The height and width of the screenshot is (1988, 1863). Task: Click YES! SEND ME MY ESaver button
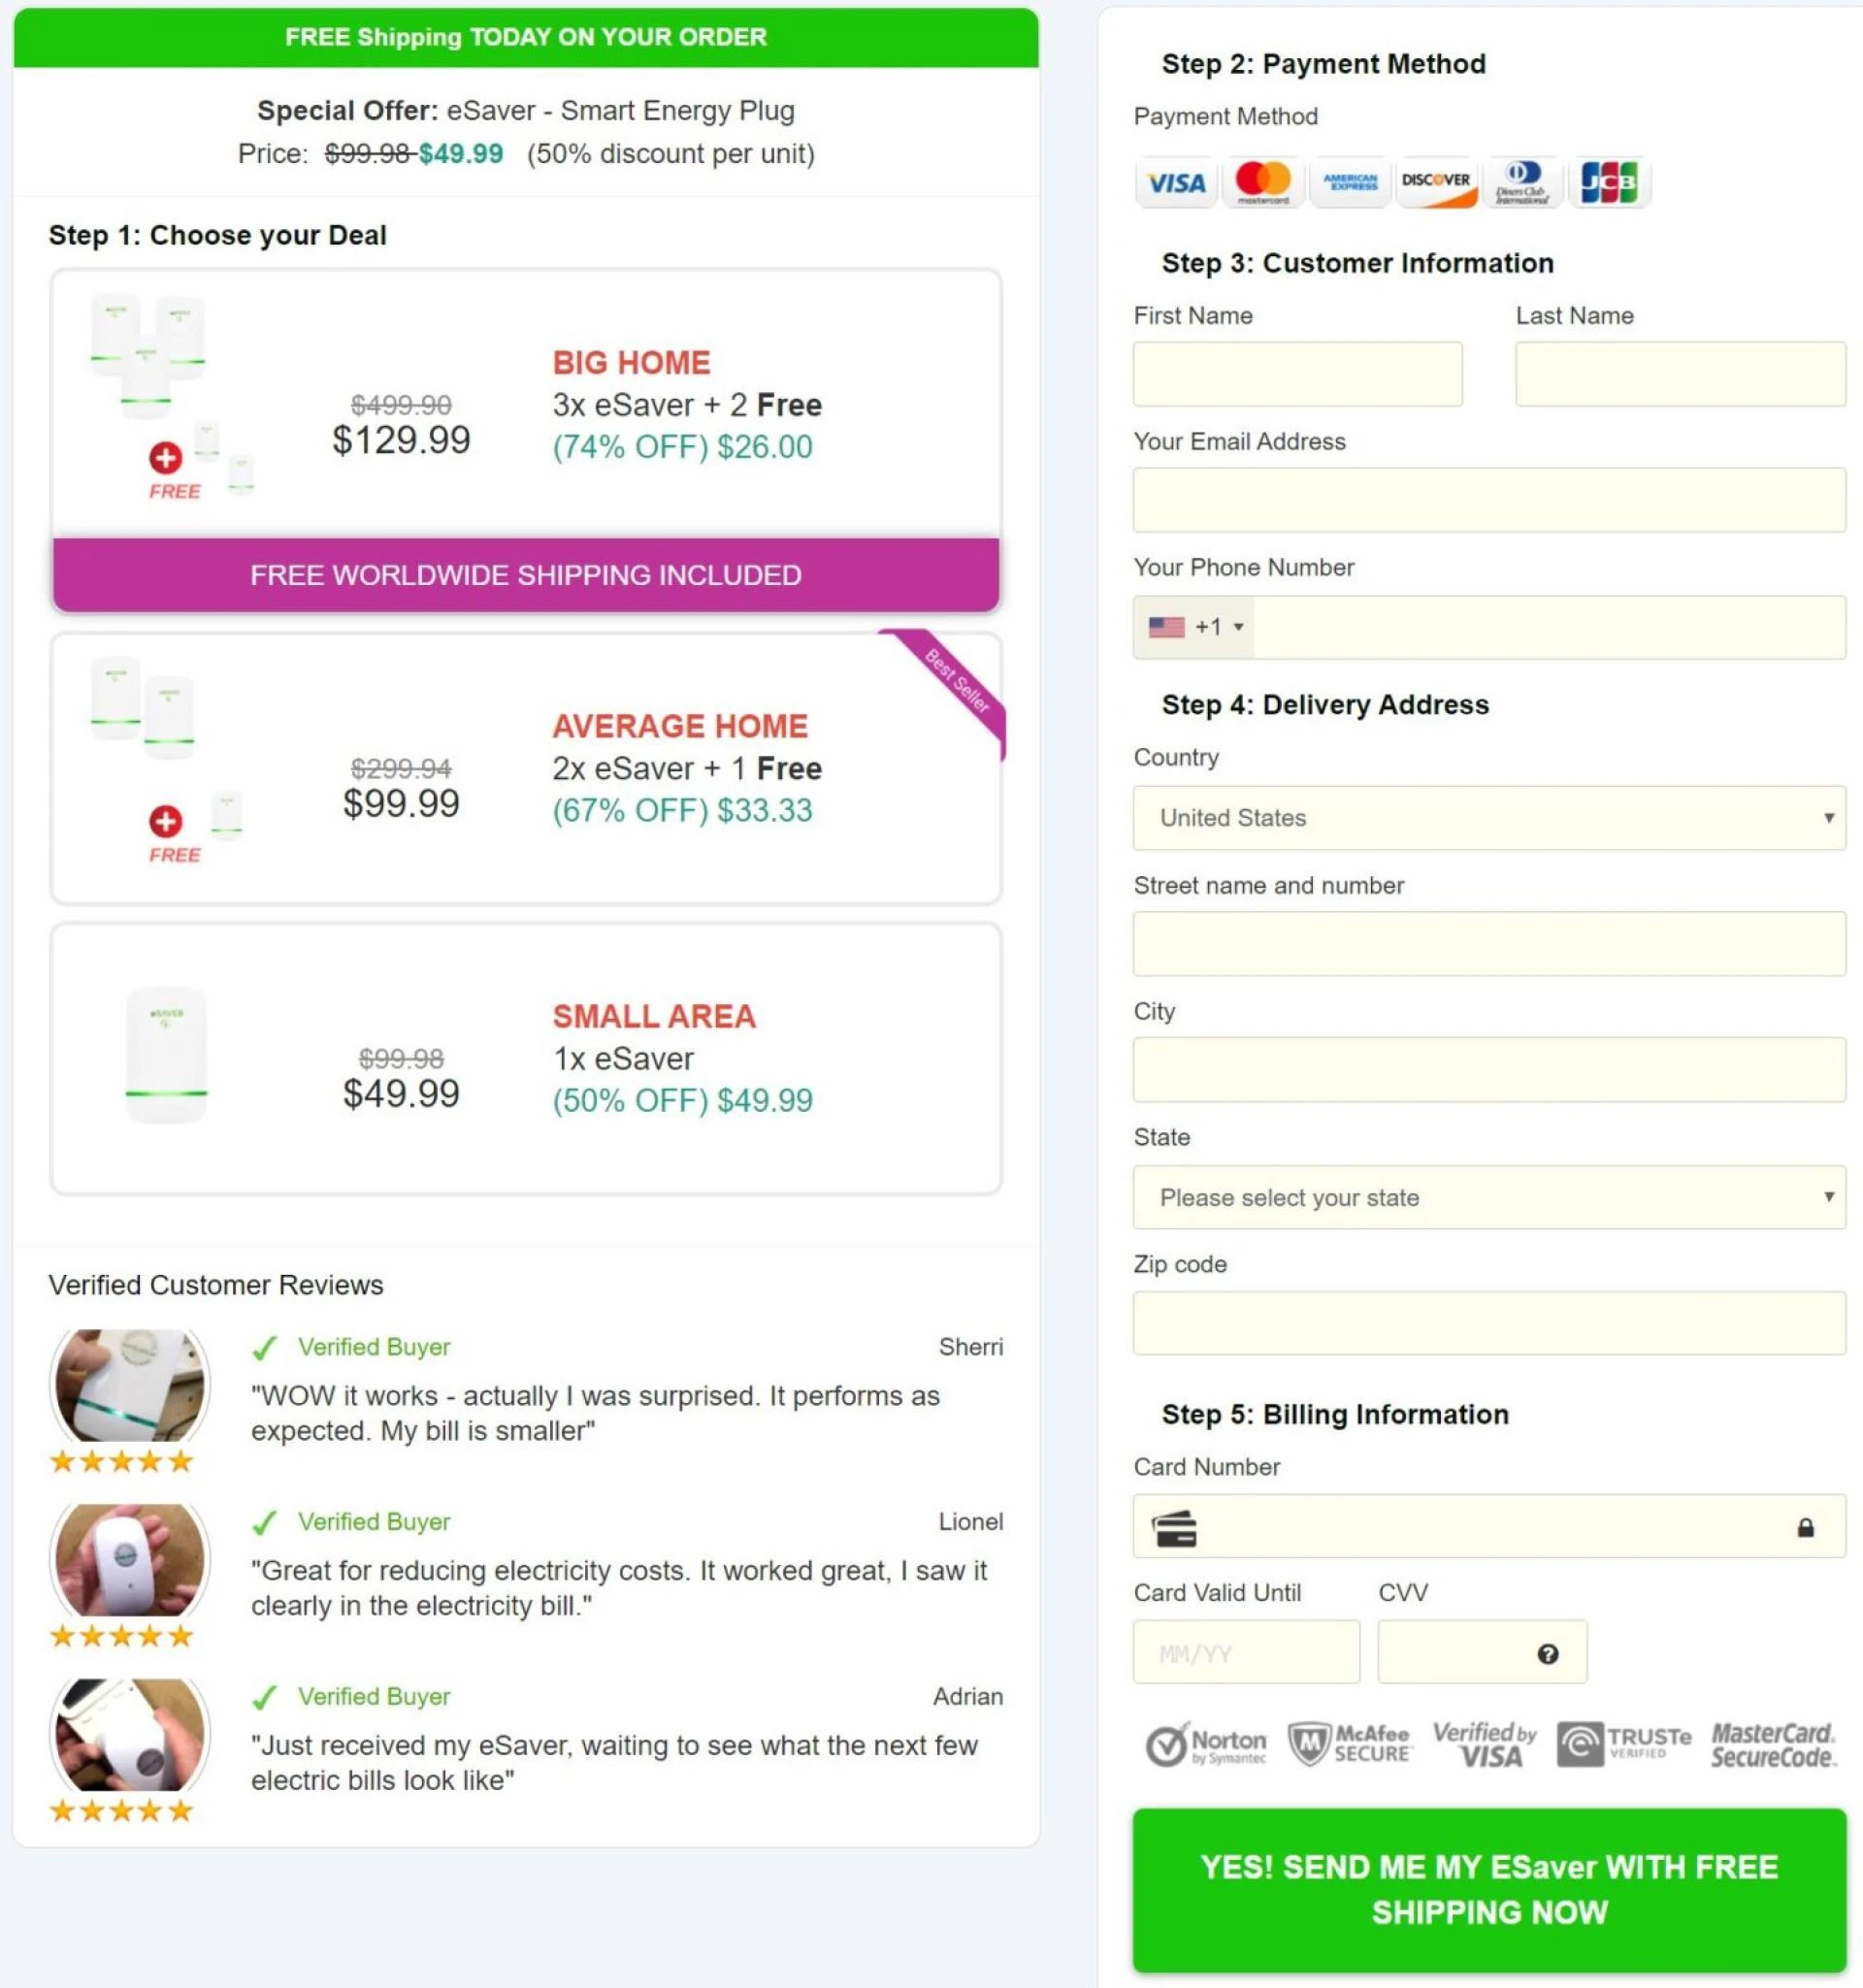pyautogui.click(x=1489, y=1890)
